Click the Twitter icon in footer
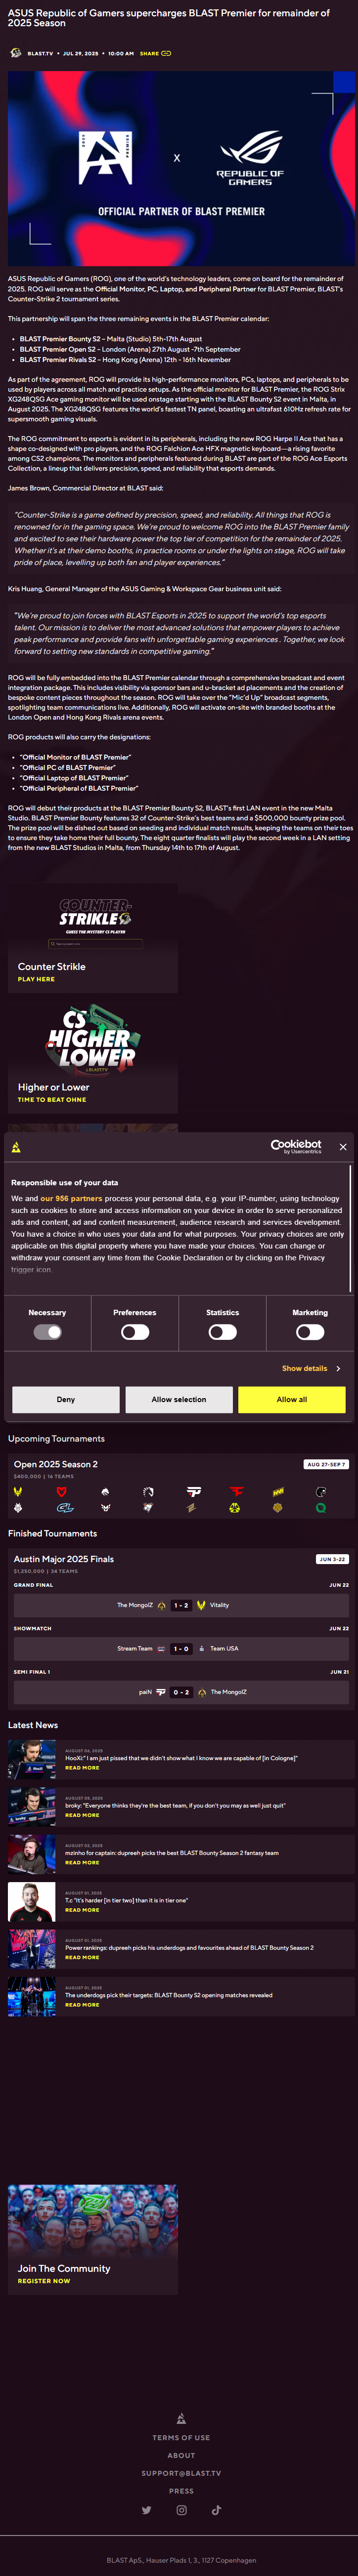Image resolution: width=358 pixels, height=2576 pixels. tap(146, 2510)
